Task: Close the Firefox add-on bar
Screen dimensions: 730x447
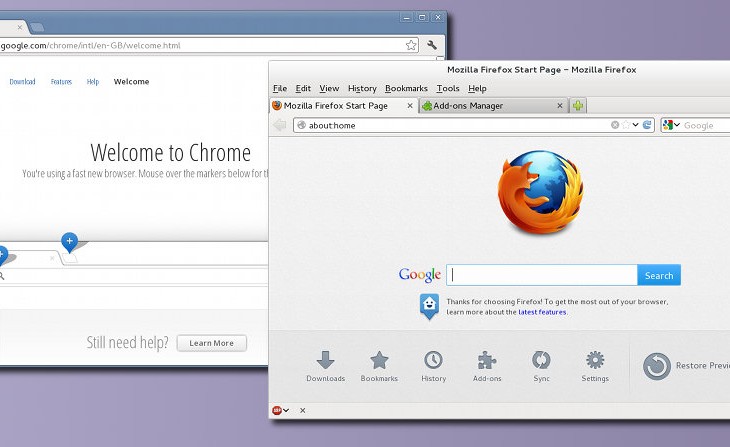Action: pos(303,410)
